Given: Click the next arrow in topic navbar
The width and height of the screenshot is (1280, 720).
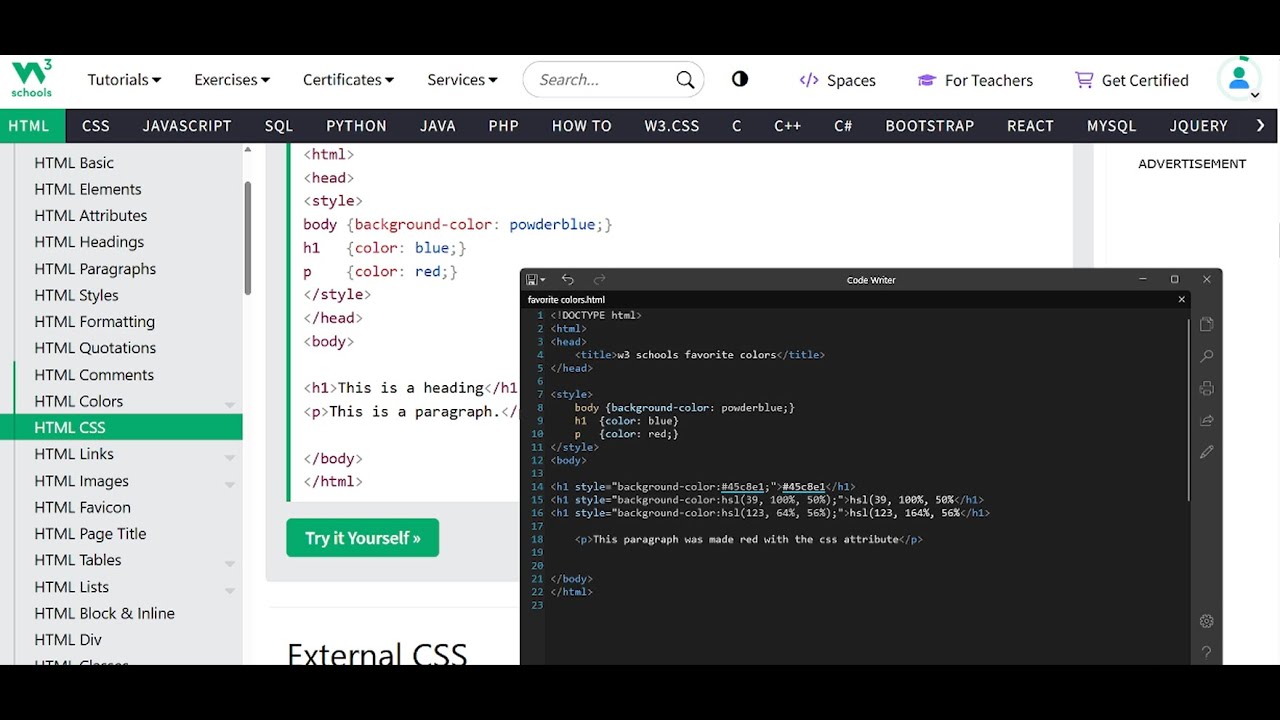Looking at the screenshot, I should pyautogui.click(x=1260, y=125).
